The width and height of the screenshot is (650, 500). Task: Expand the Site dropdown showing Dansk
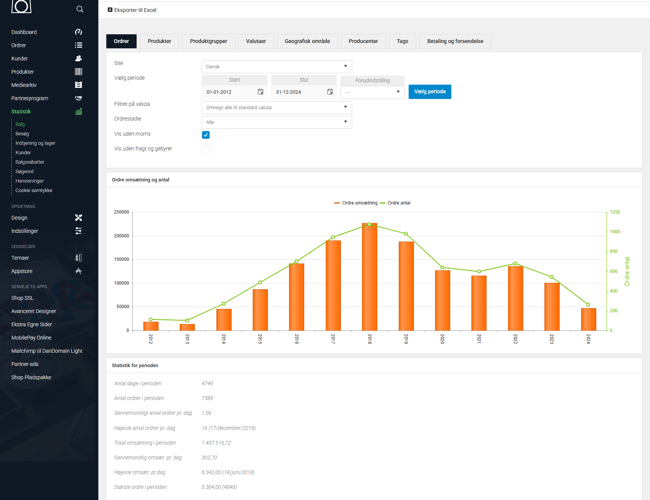pos(276,66)
